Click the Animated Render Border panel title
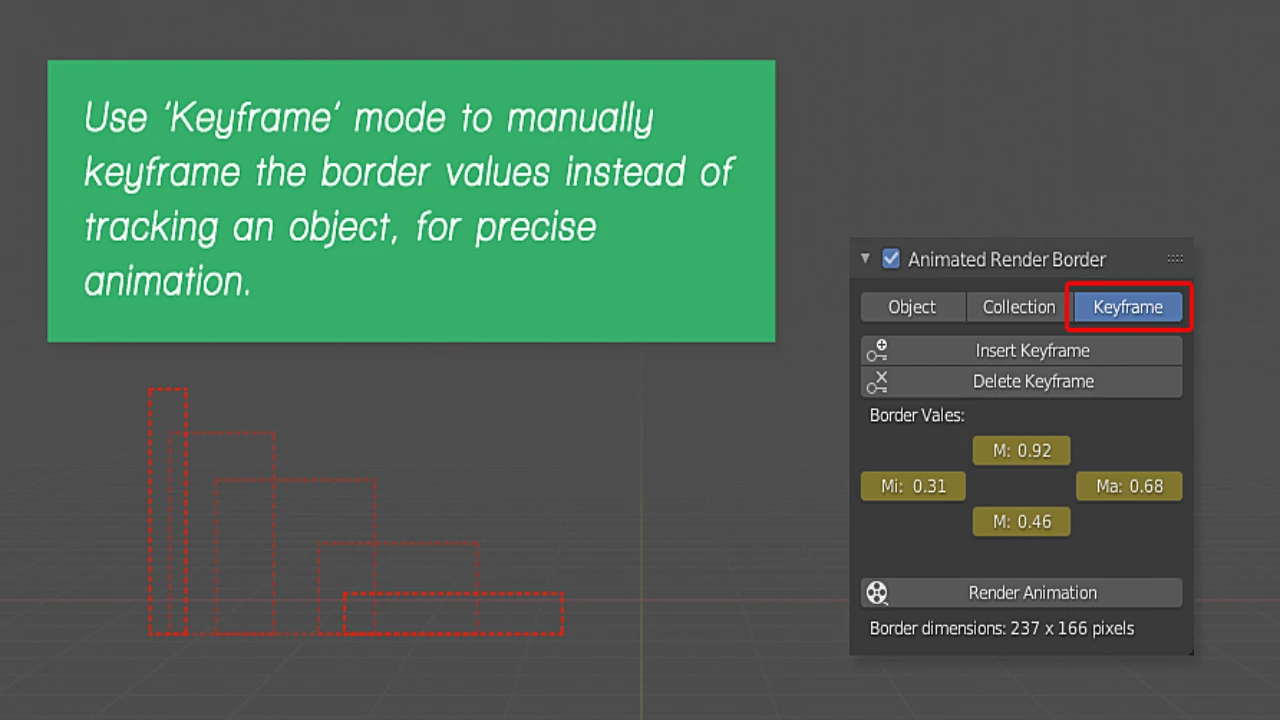Viewport: 1280px width, 720px height. (x=1006, y=259)
